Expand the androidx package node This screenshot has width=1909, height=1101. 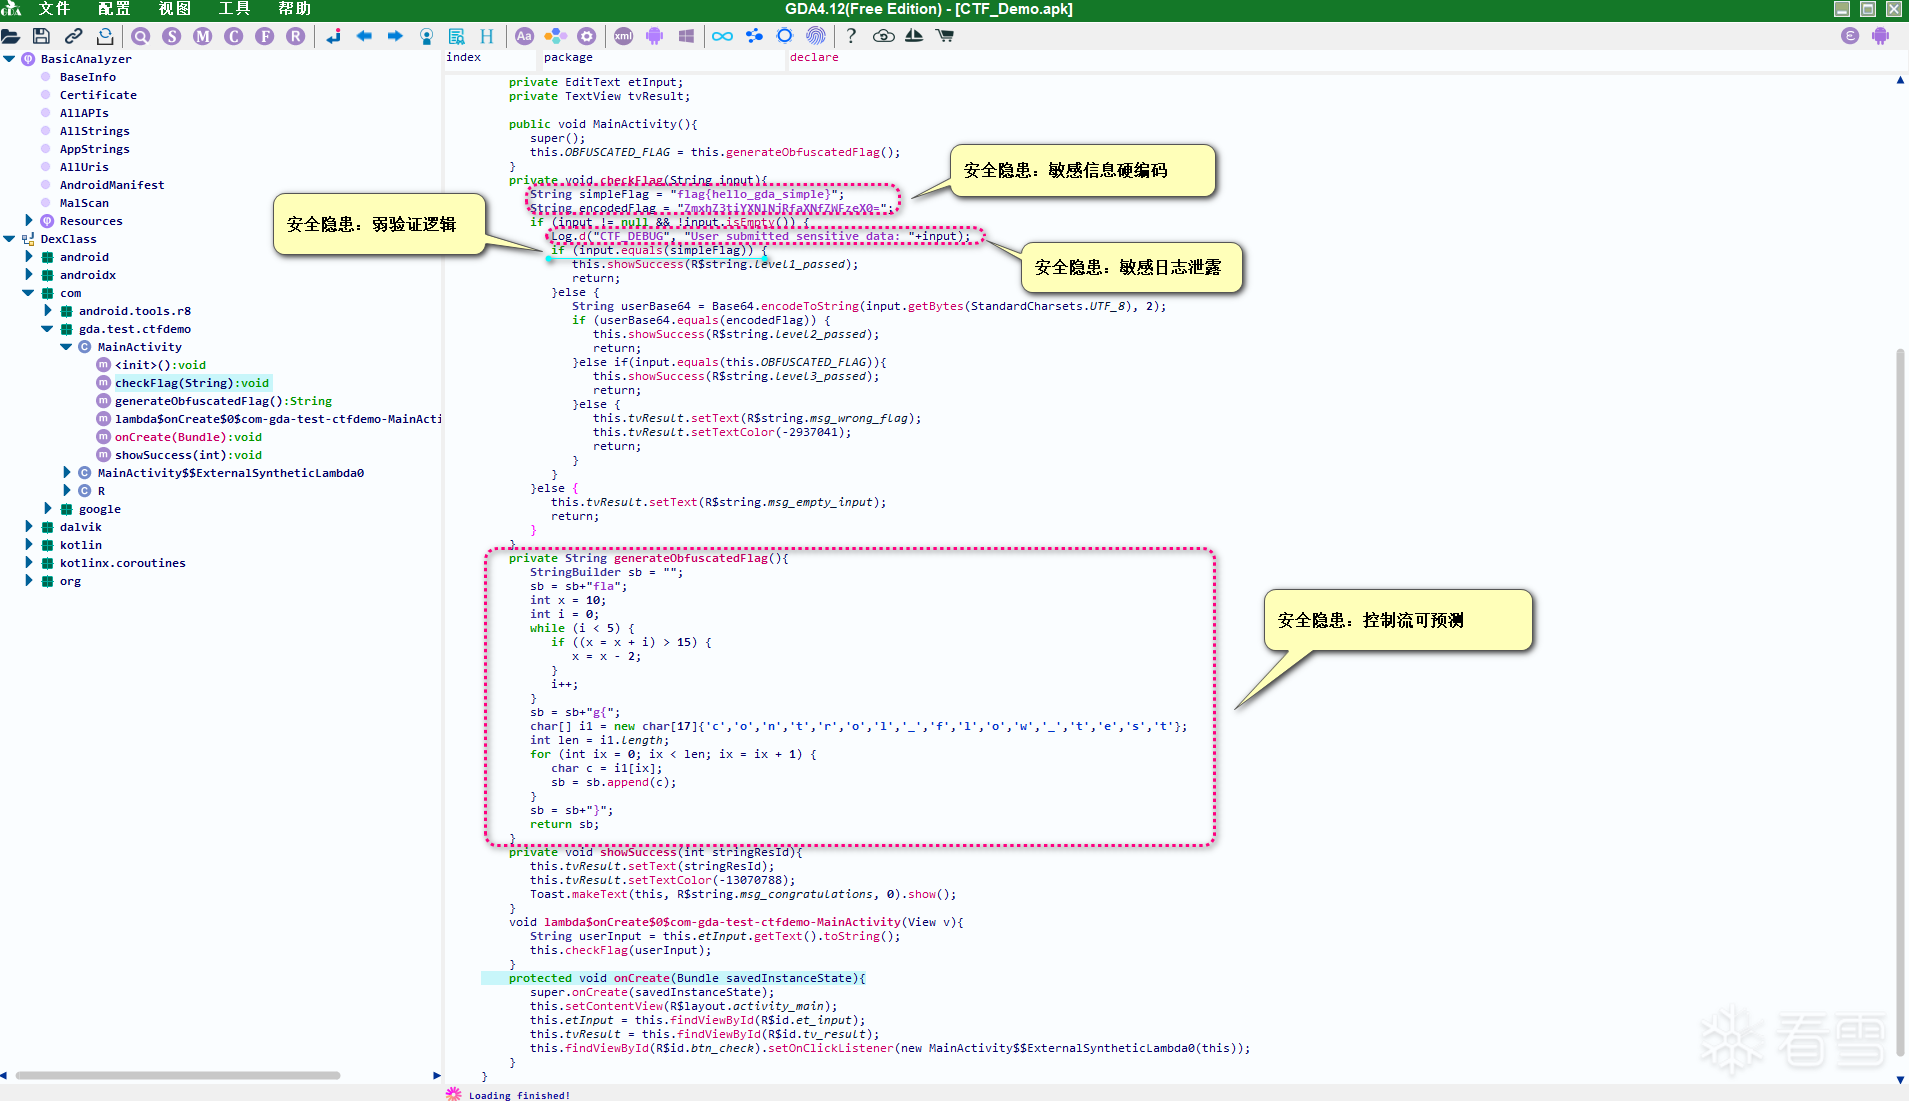28,275
